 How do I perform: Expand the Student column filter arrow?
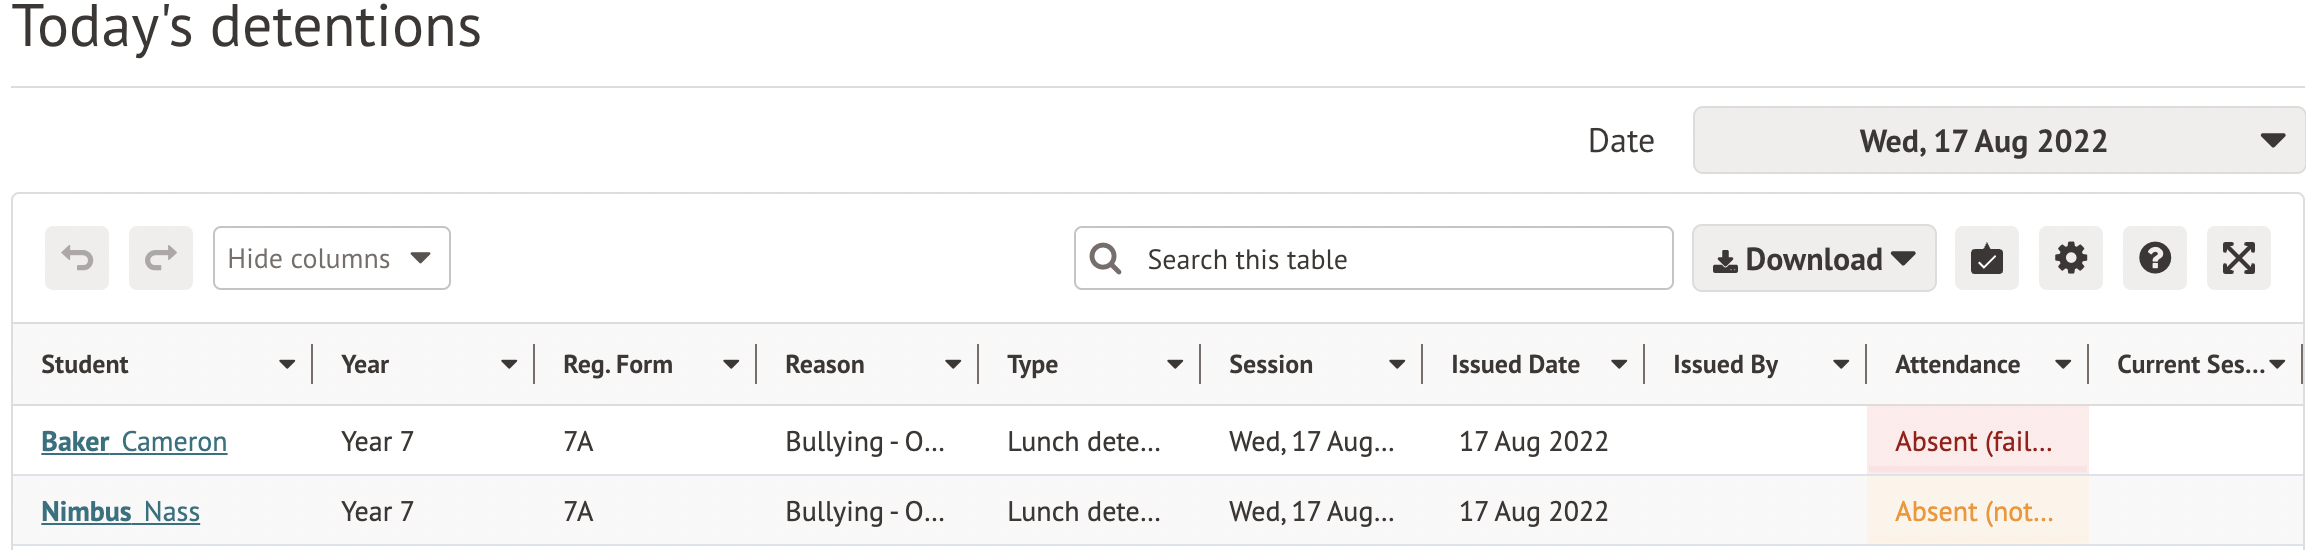(x=287, y=365)
